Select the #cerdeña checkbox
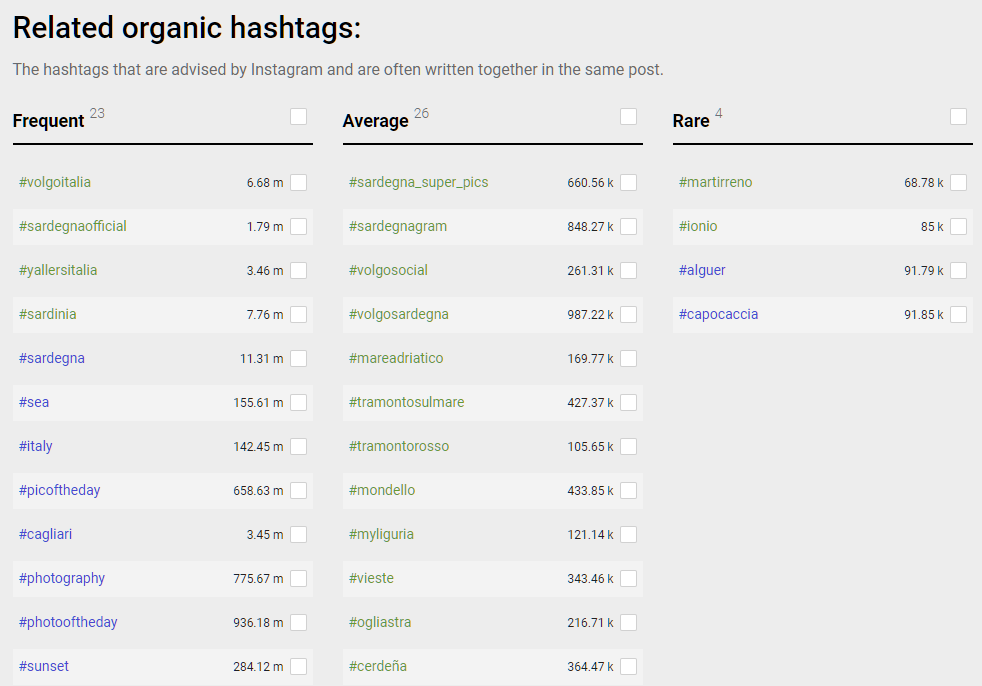The height and width of the screenshot is (686, 982). tap(629, 667)
